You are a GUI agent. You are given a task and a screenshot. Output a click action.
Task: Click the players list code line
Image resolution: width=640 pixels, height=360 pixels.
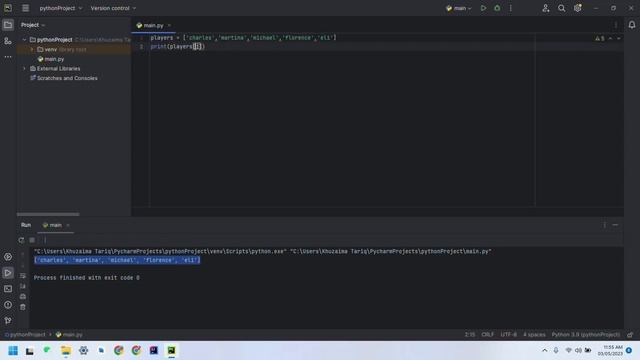tap(243, 38)
